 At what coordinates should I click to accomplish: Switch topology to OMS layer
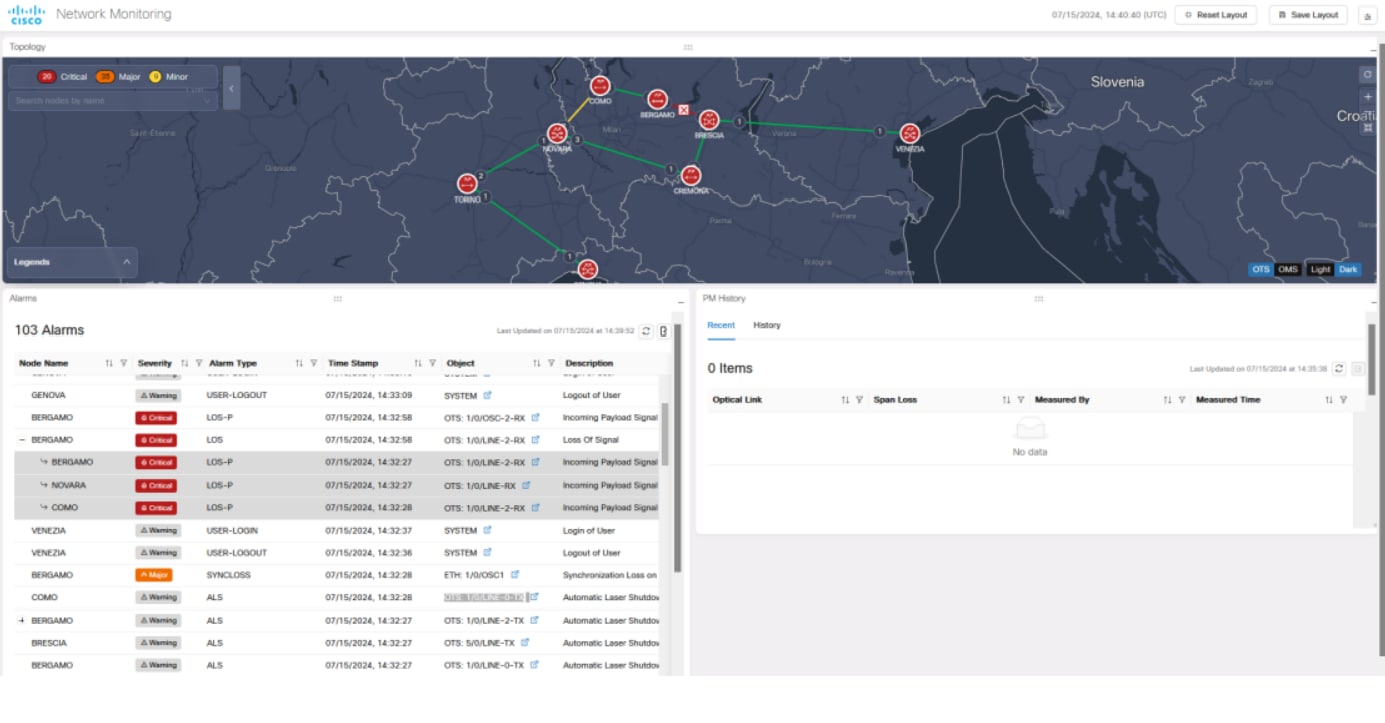[x=1288, y=269]
